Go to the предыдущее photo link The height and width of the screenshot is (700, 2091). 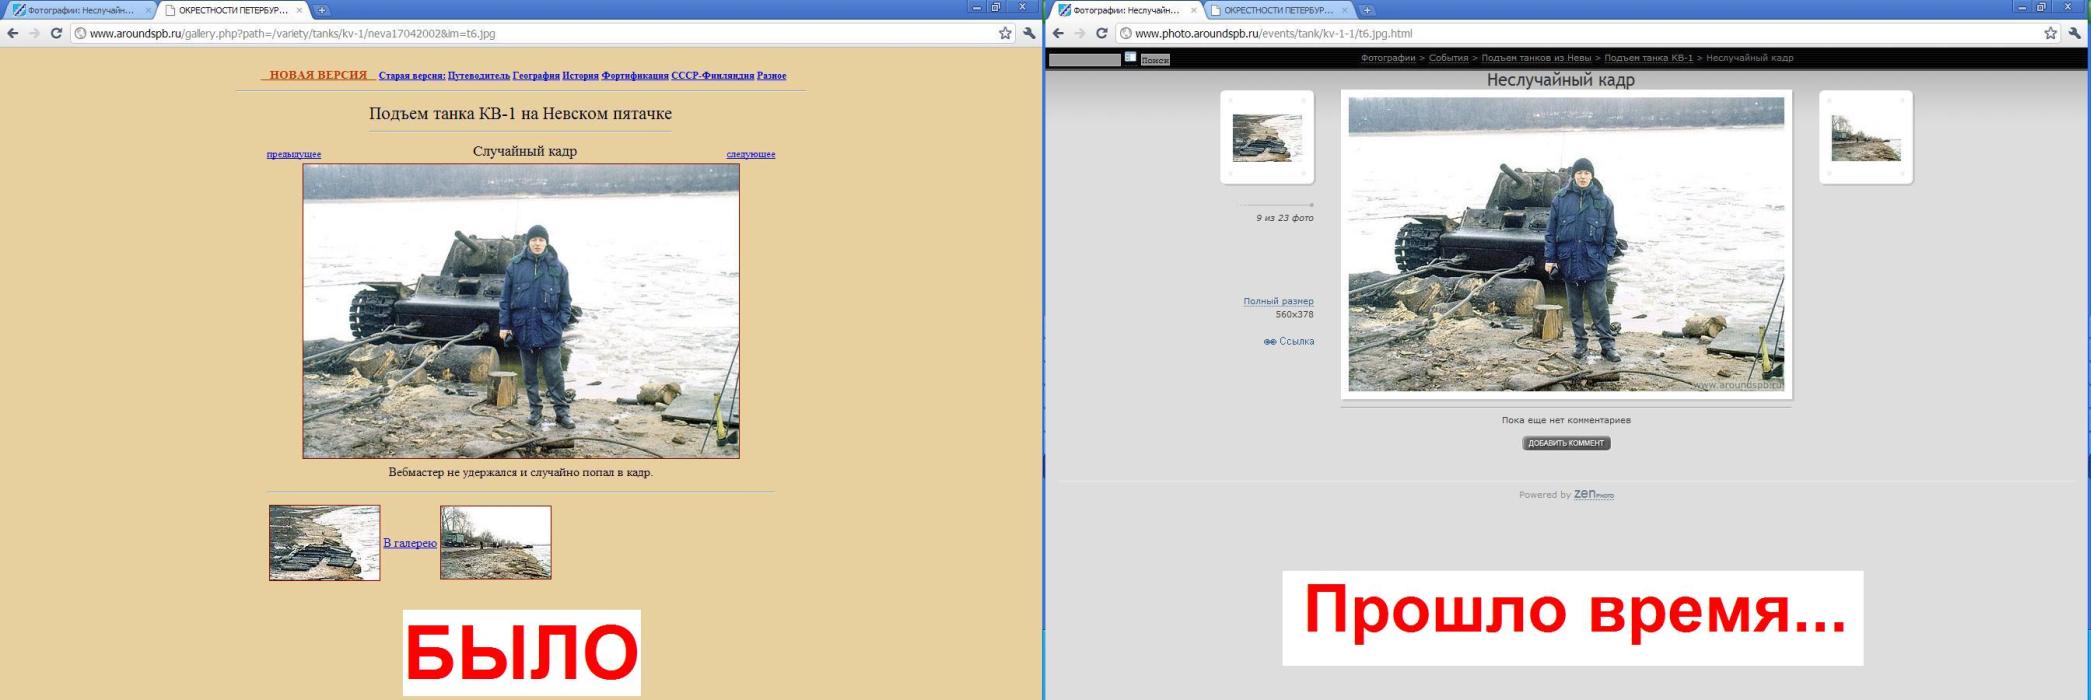(294, 154)
